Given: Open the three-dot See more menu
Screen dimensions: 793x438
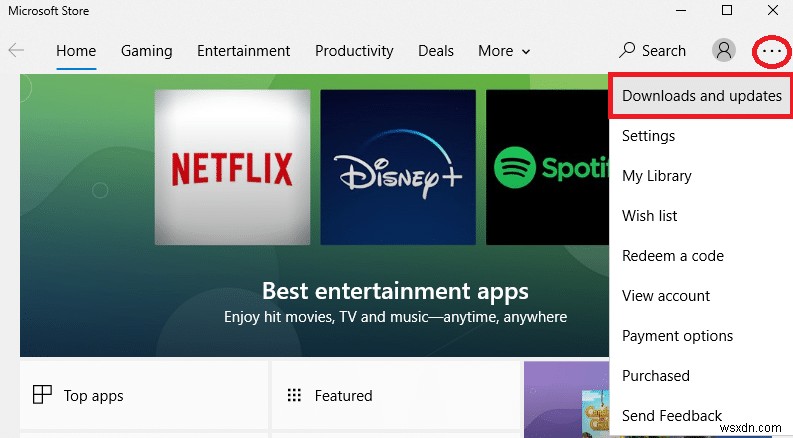Looking at the screenshot, I should (772, 51).
